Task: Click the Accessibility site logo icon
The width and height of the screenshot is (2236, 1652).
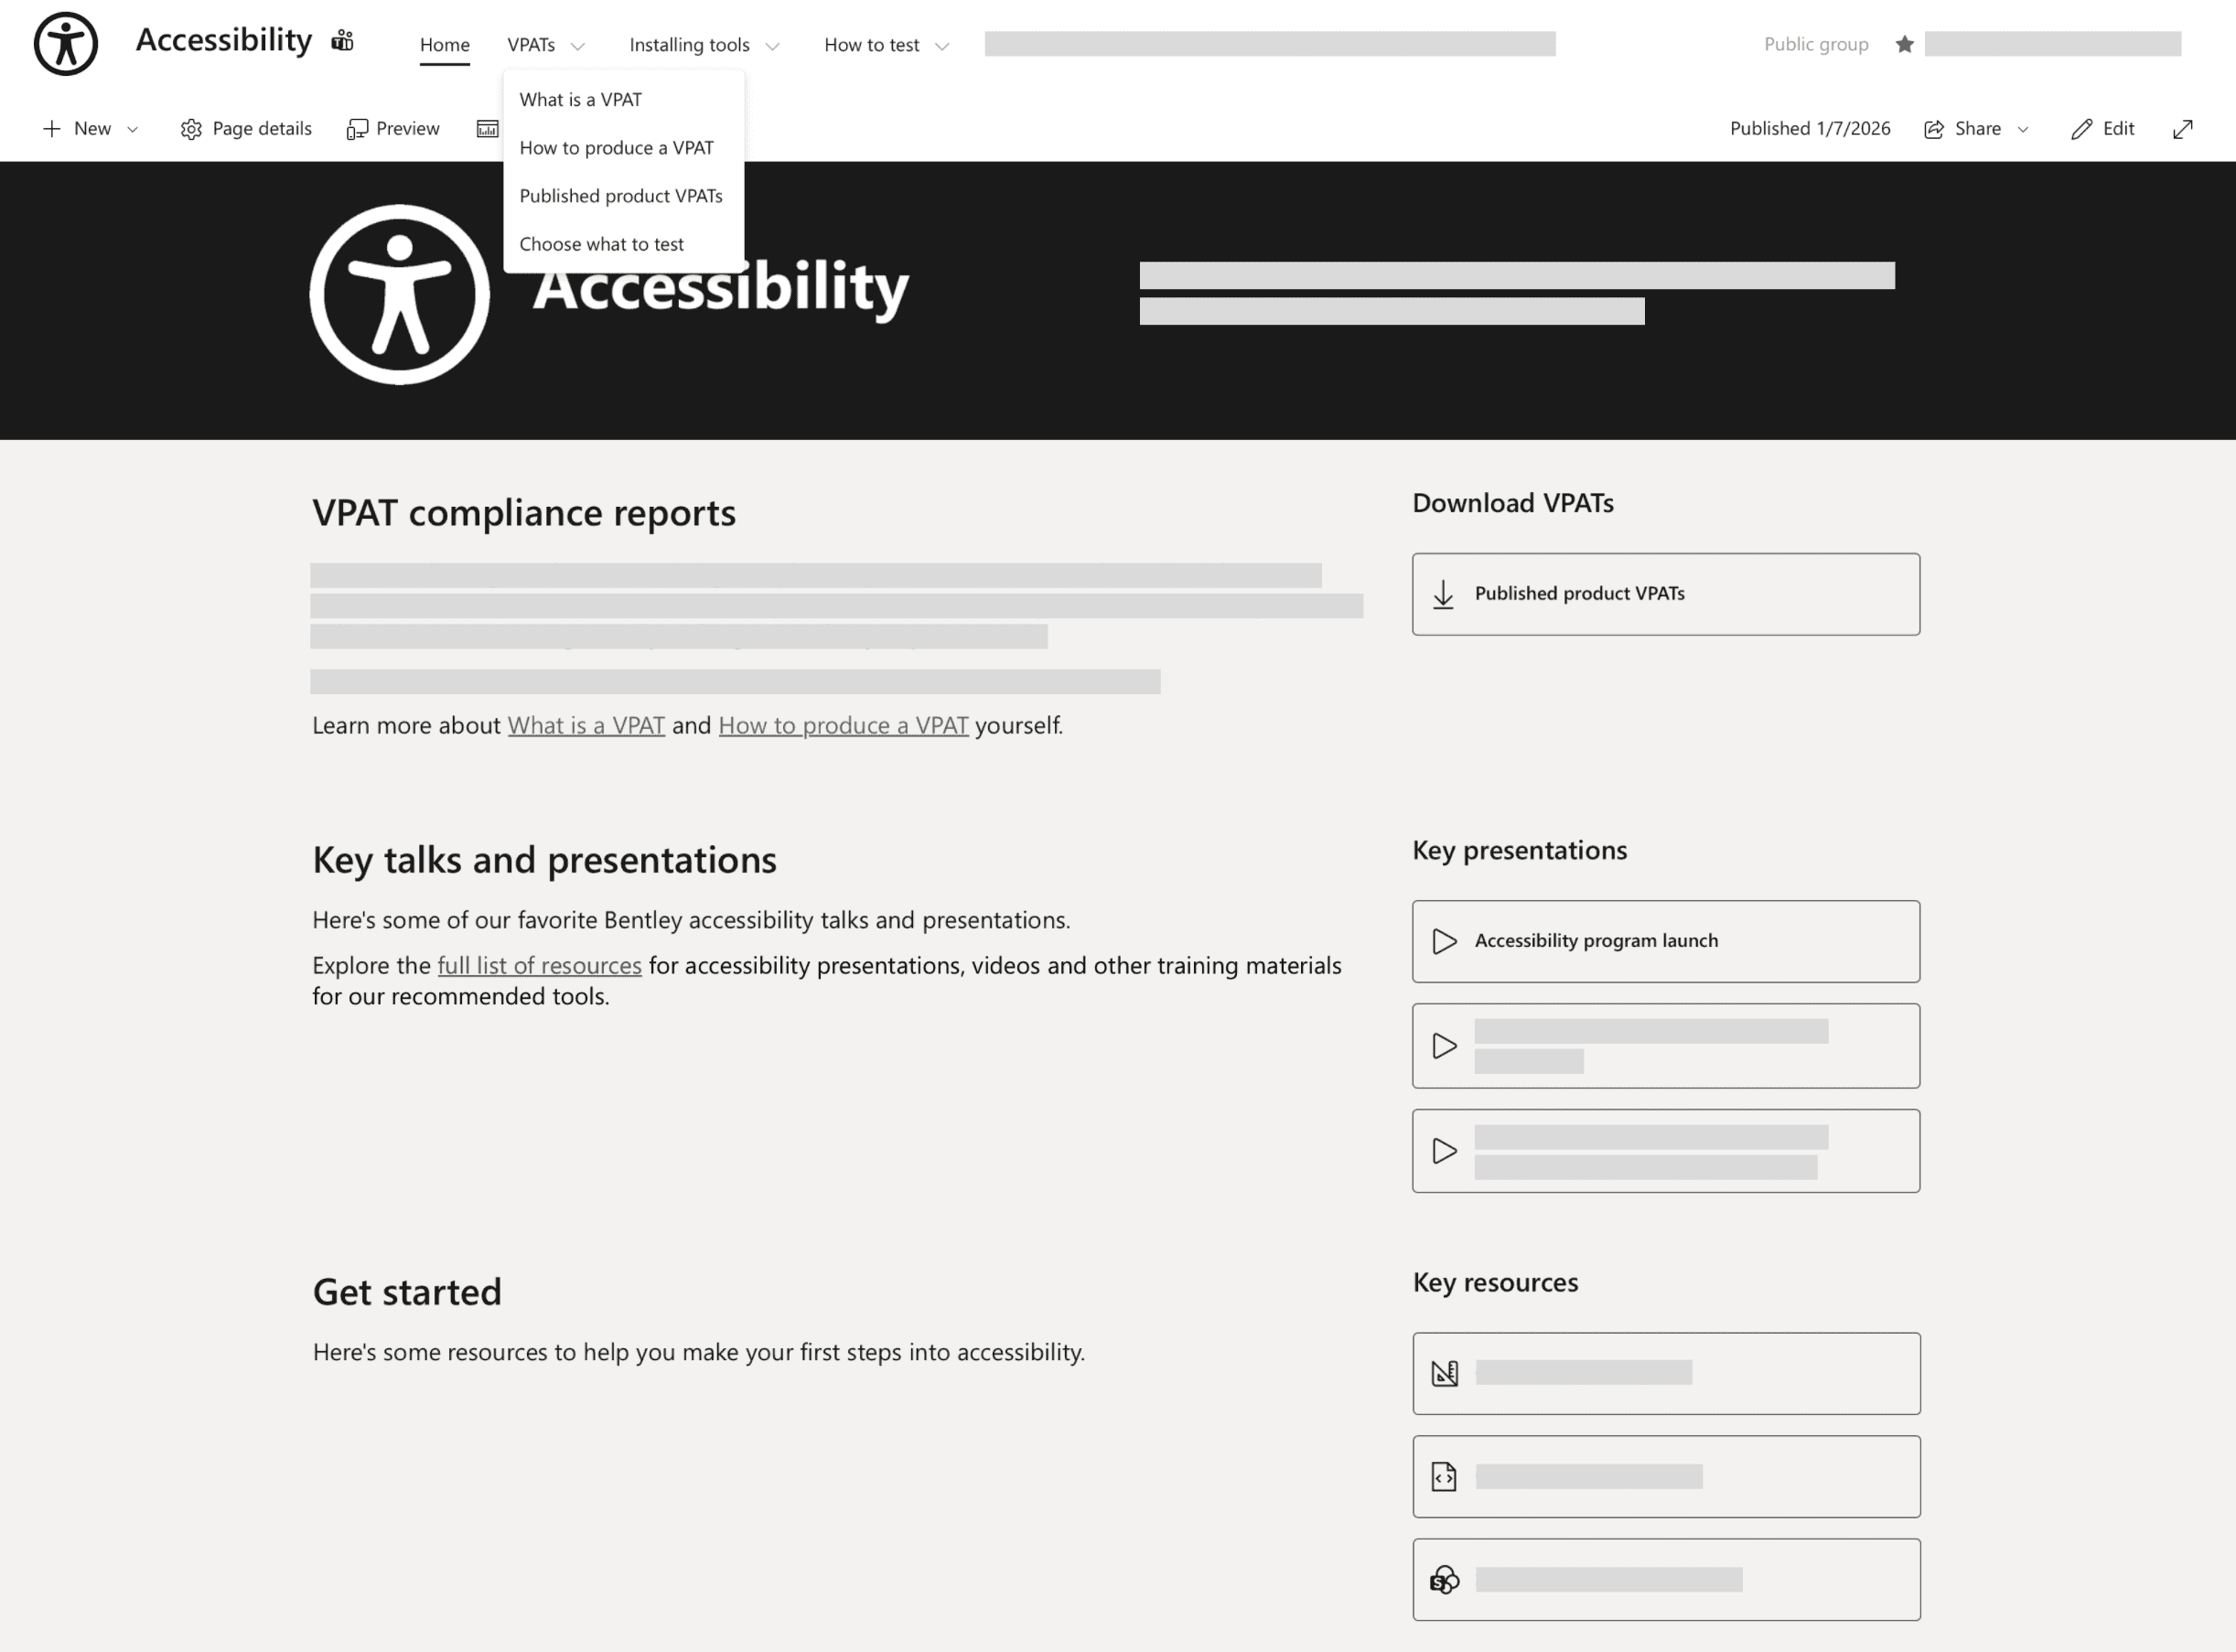Action: click(x=66, y=44)
